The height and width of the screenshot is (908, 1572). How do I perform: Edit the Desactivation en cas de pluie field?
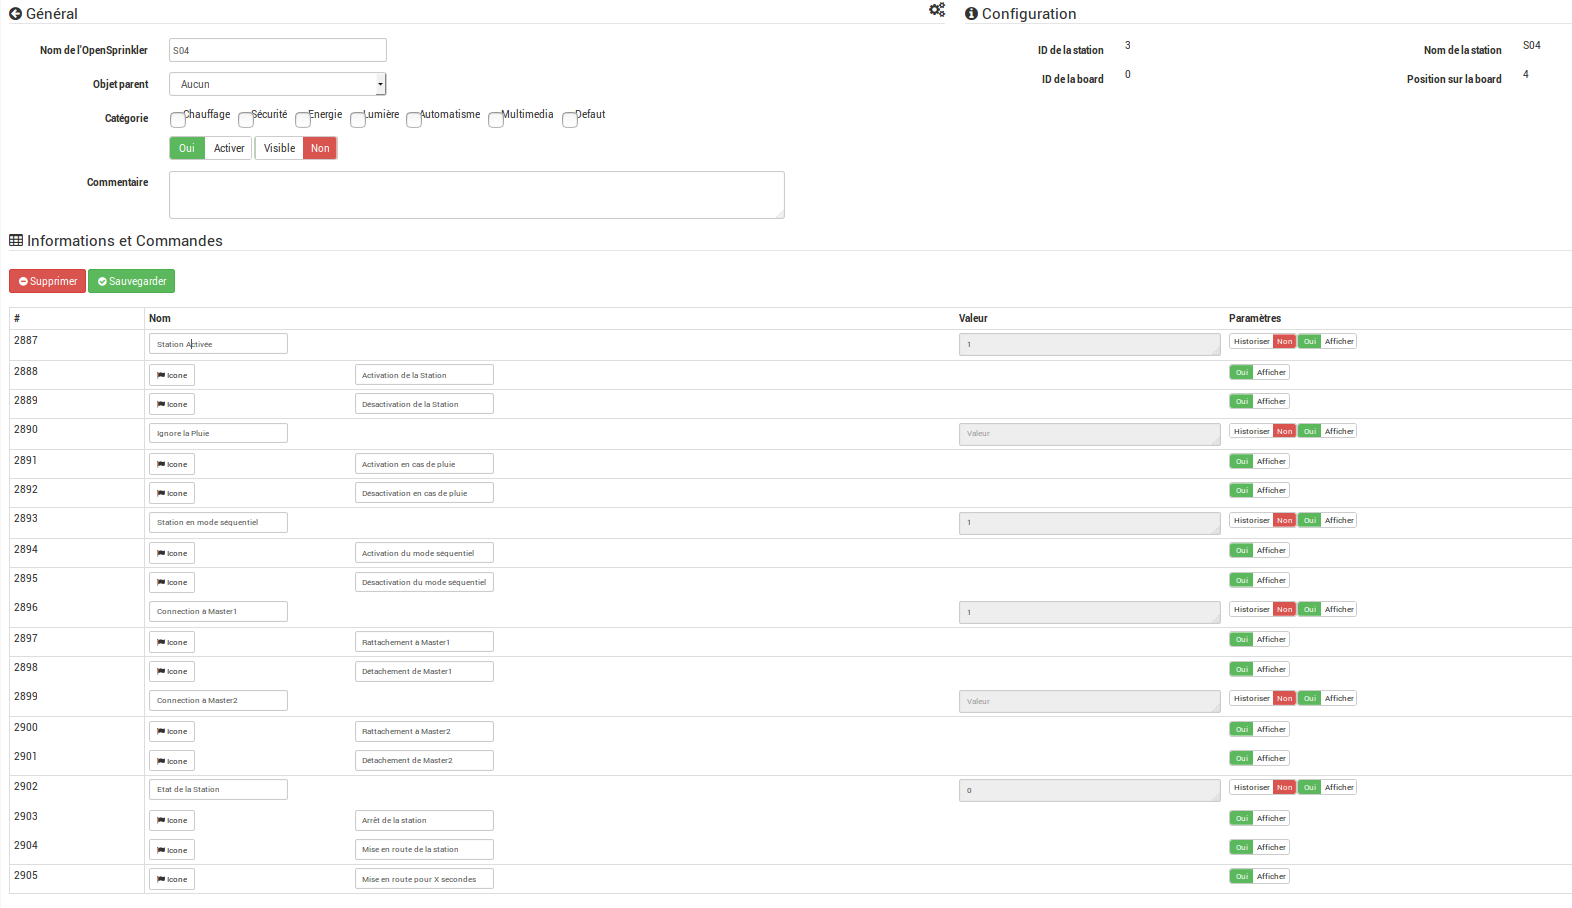(424, 493)
